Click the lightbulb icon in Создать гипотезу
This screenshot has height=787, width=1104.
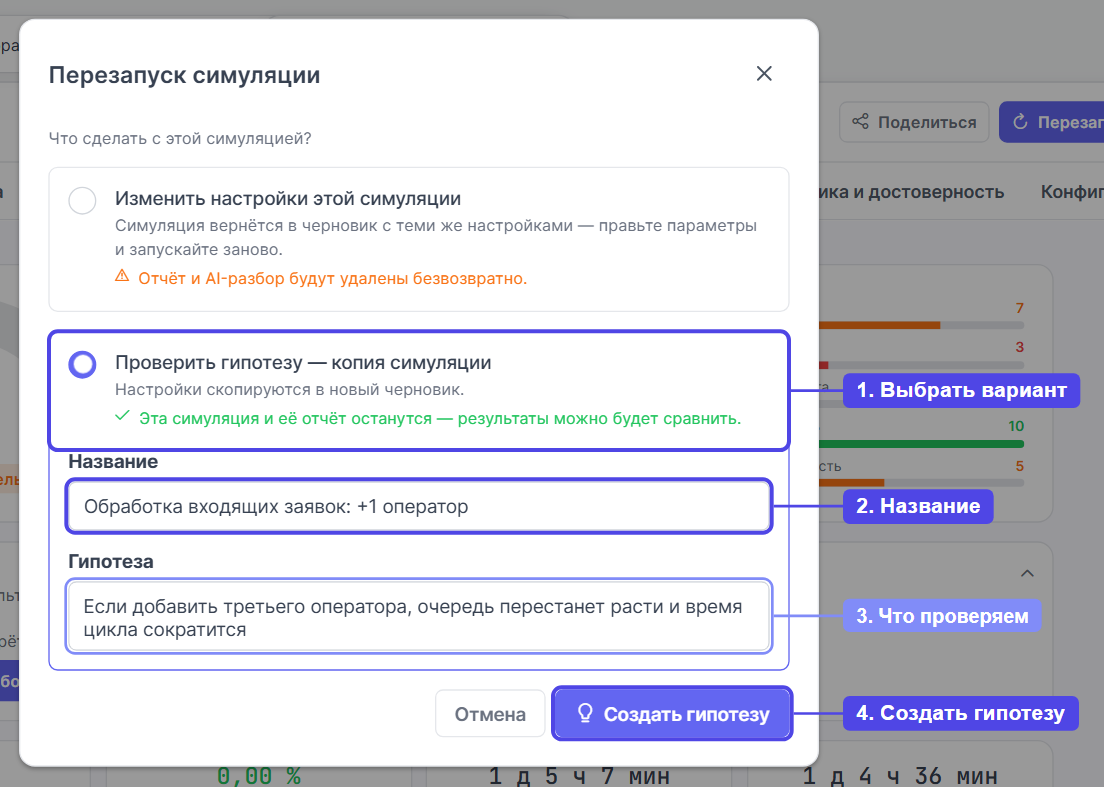coord(584,713)
